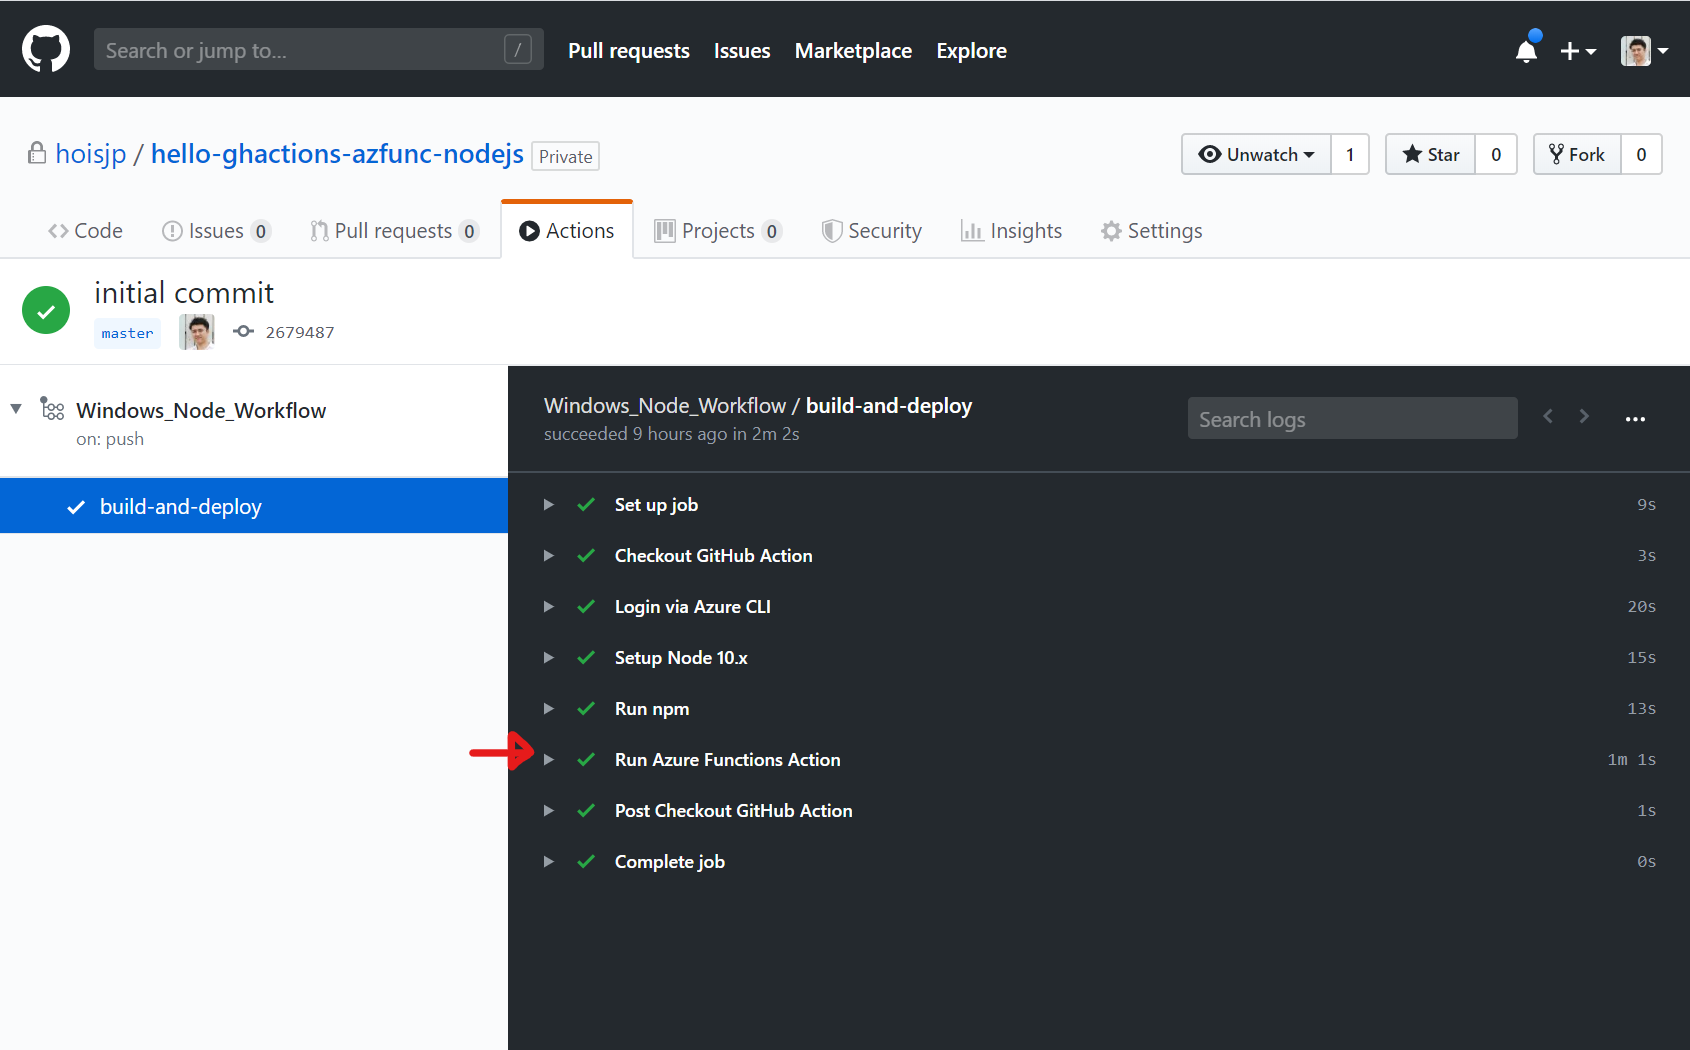Click the Run npm success checkmark
Screen dimensions: 1690x1050
click(586, 709)
